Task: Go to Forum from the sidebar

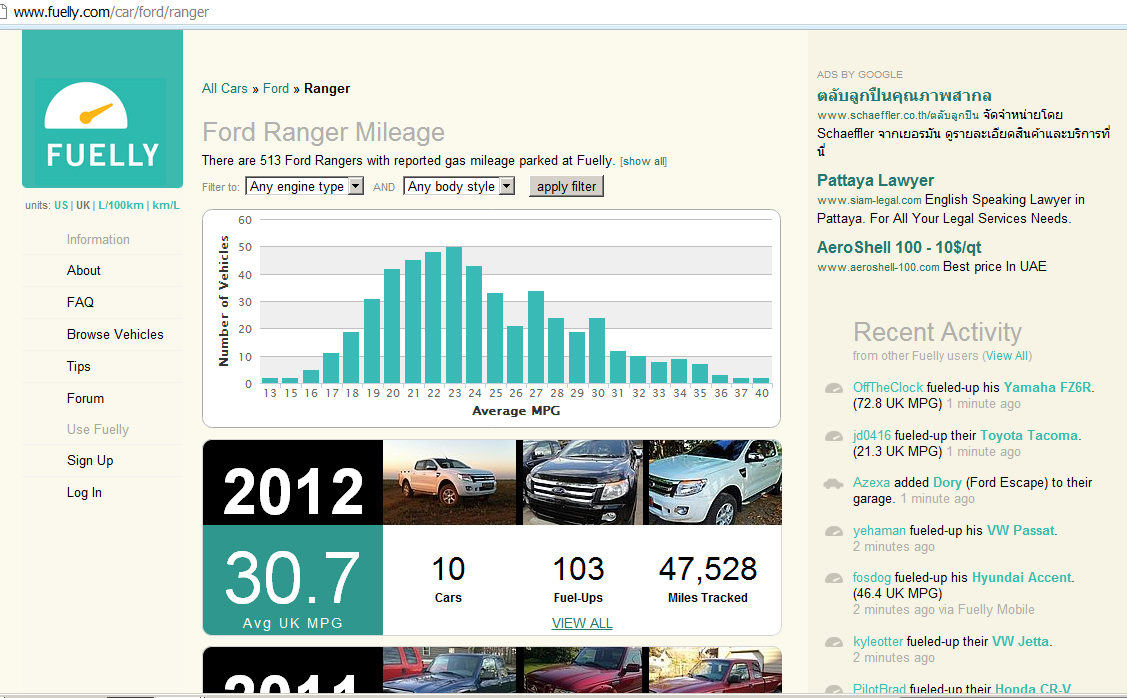Action: coord(85,398)
